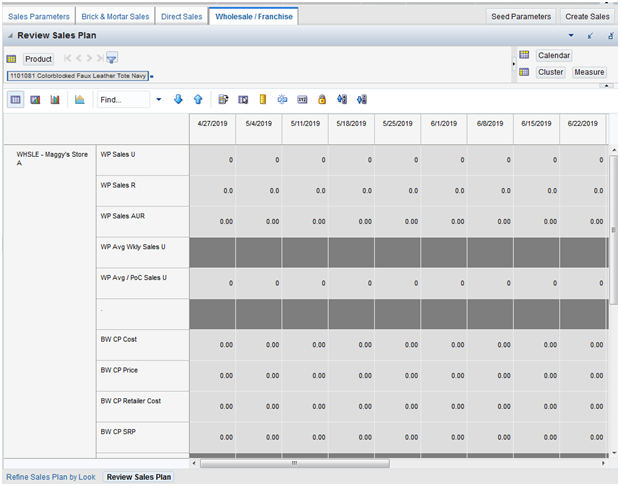Switch to bar chart view icon

[x=55, y=100]
